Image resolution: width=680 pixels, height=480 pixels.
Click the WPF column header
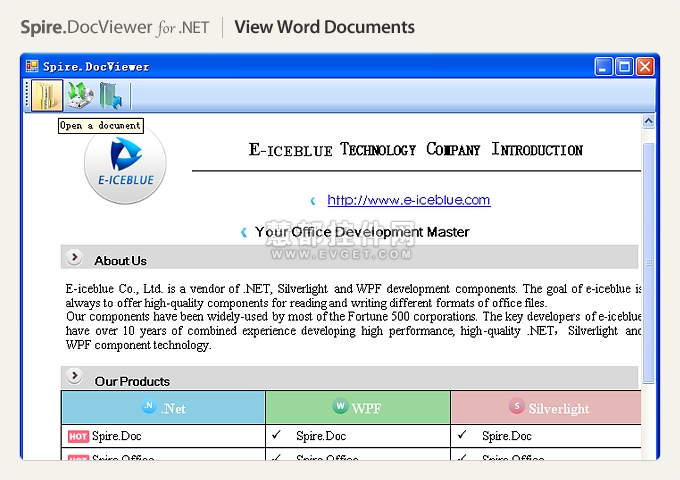[358, 408]
